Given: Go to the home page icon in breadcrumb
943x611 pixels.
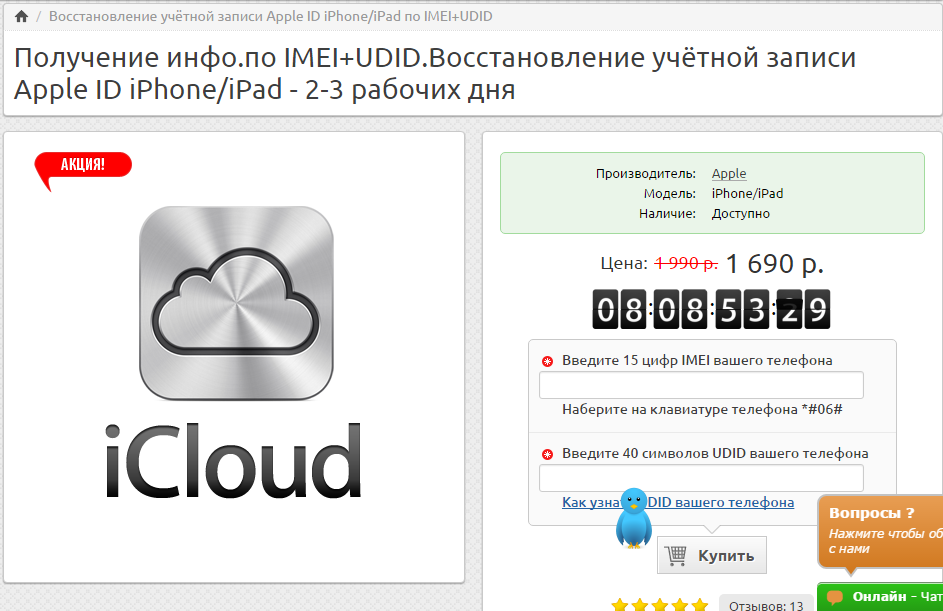Looking at the screenshot, I should pyautogui.click(x=22, y=16).
